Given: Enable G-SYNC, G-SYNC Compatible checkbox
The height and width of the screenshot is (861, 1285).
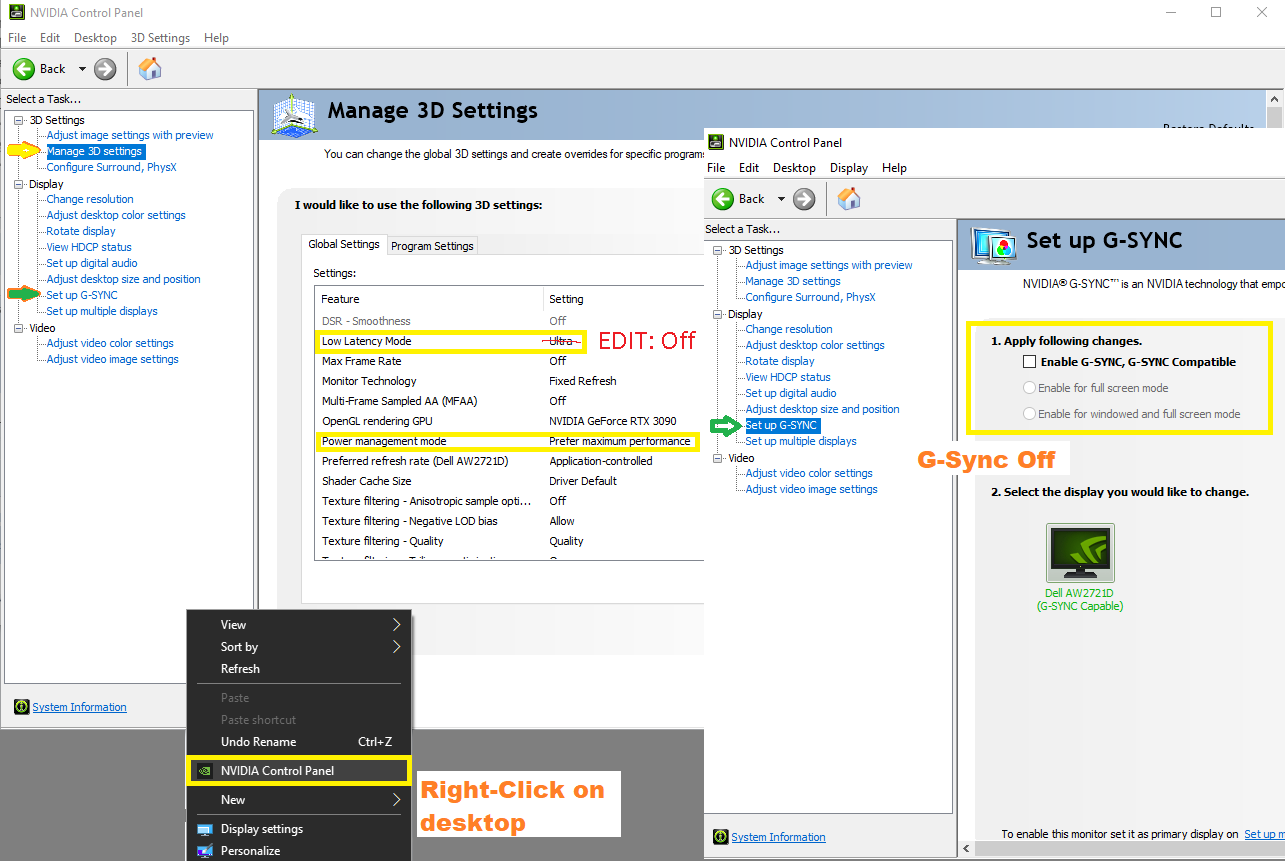Looking at the screenshot, I should (x=1029, y=362).
